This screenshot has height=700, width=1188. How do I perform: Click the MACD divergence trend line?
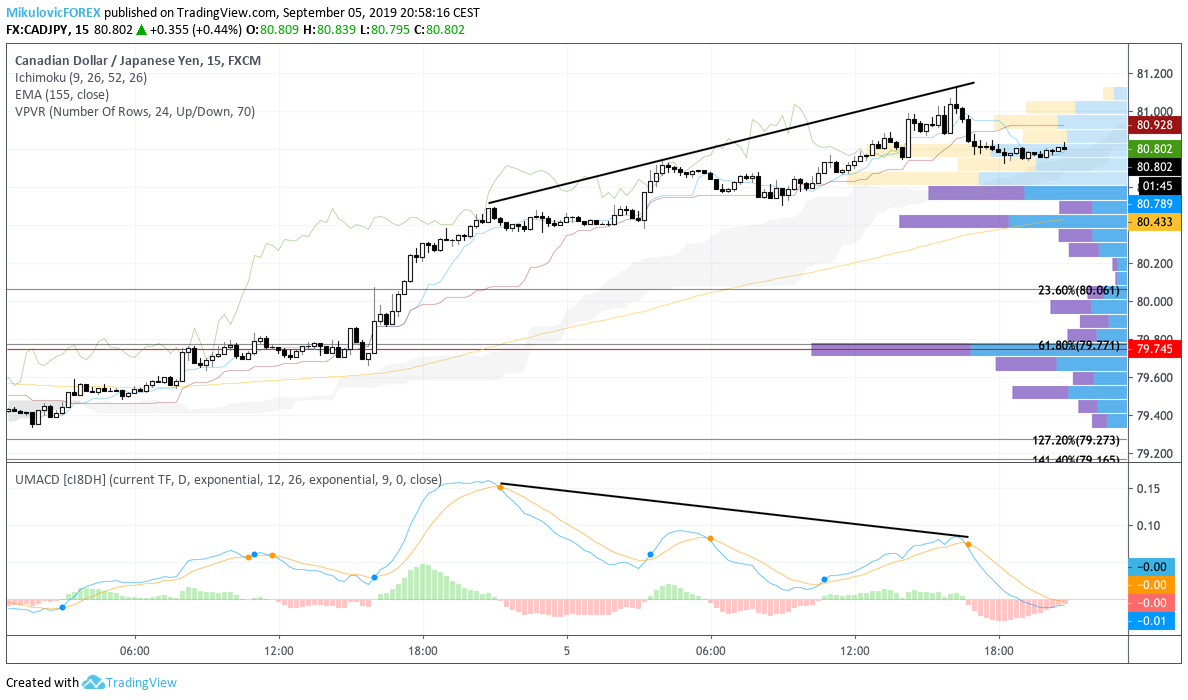(x=734, y=510)
